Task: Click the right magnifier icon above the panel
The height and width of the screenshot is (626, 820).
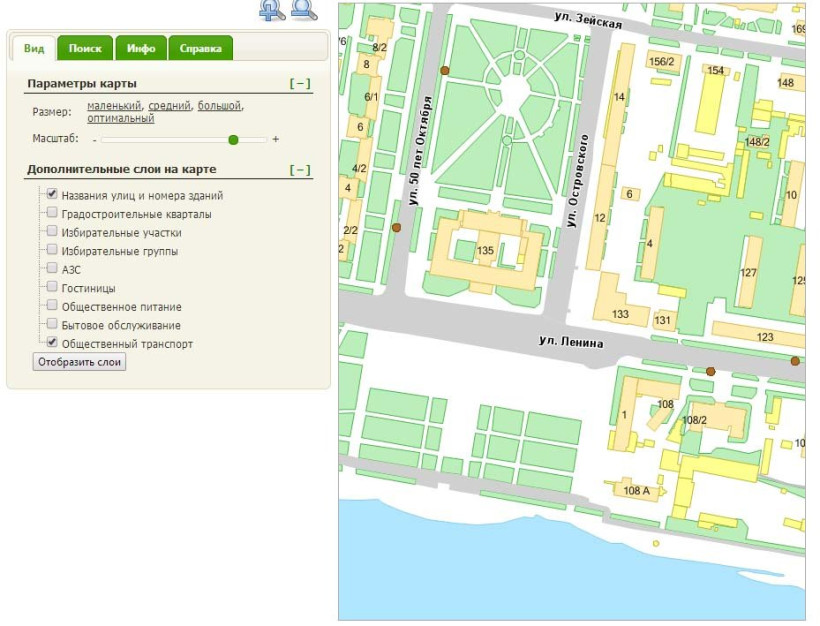Action: point(304,10)
